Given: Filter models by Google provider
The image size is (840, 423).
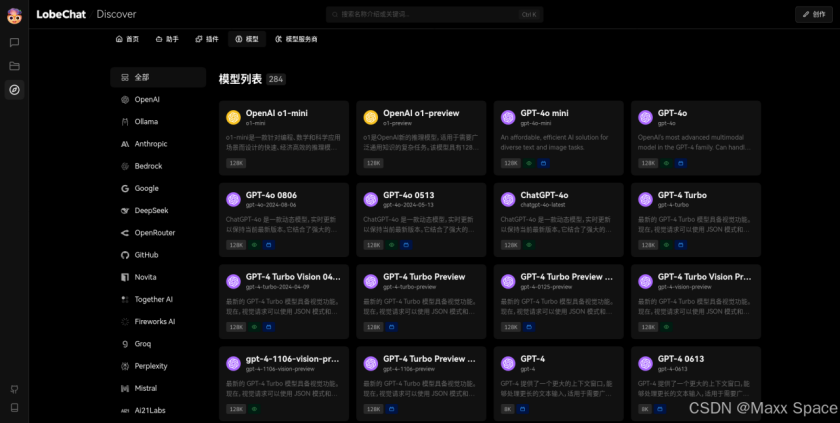Looking at the screenshot, I should click(158, 188).
